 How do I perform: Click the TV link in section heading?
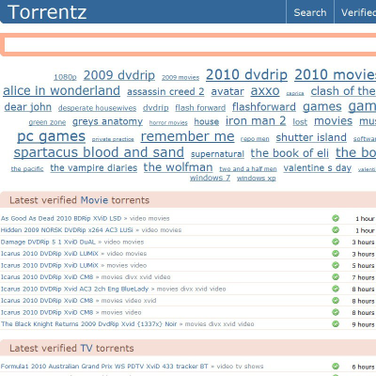[86, 348]
